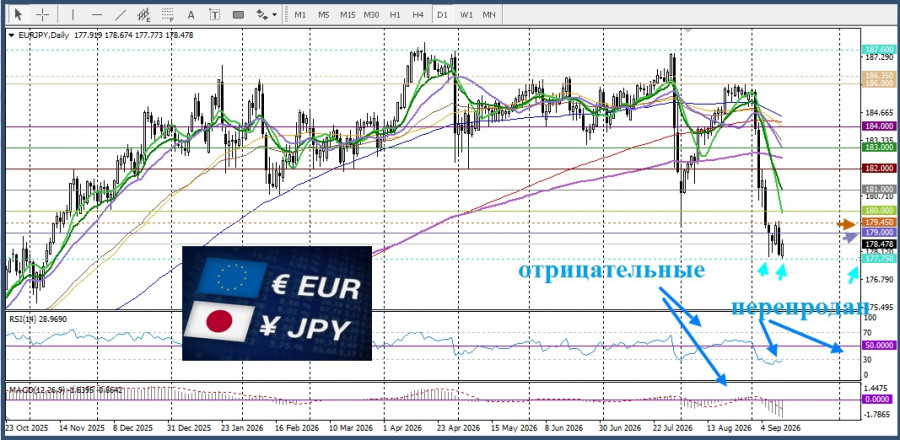Switch to H1 timeframe
900x440 pixels.
[395, 15]
